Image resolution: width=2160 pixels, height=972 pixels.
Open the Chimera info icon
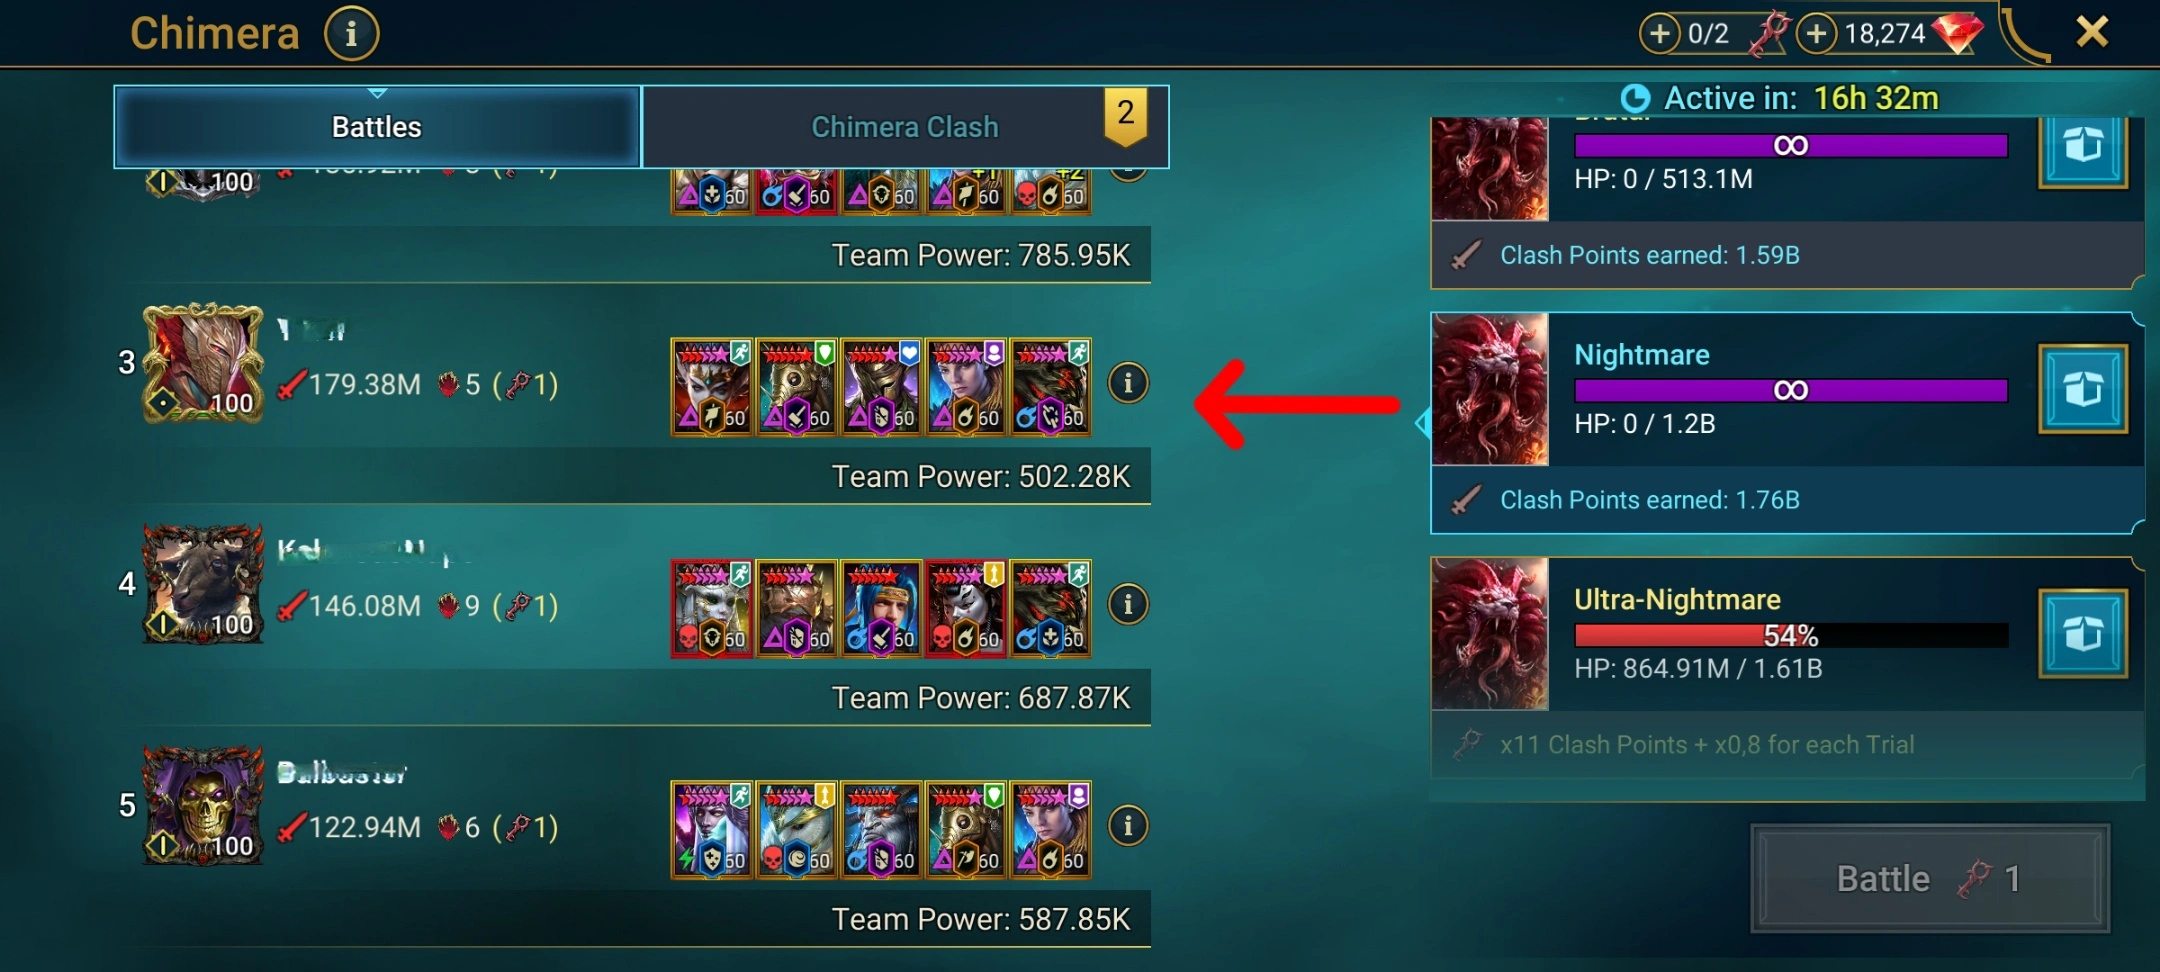tap(351, 34)
